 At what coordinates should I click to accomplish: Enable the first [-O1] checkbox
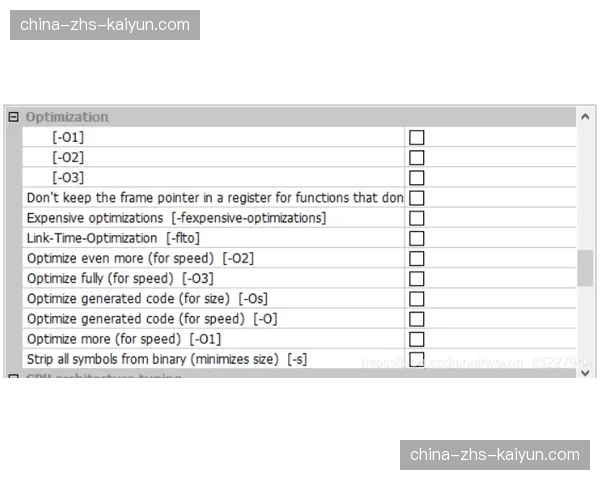pyautogui.click(x=417, y=137)
